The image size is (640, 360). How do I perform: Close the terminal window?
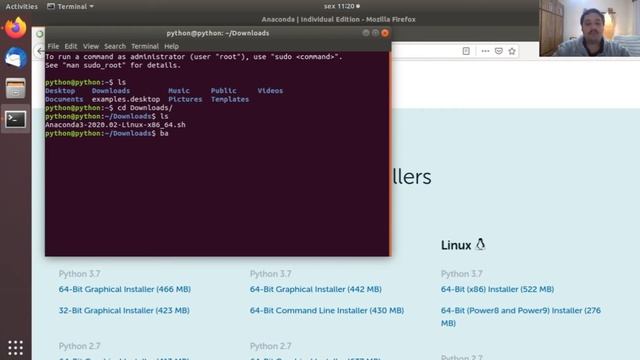385,33
